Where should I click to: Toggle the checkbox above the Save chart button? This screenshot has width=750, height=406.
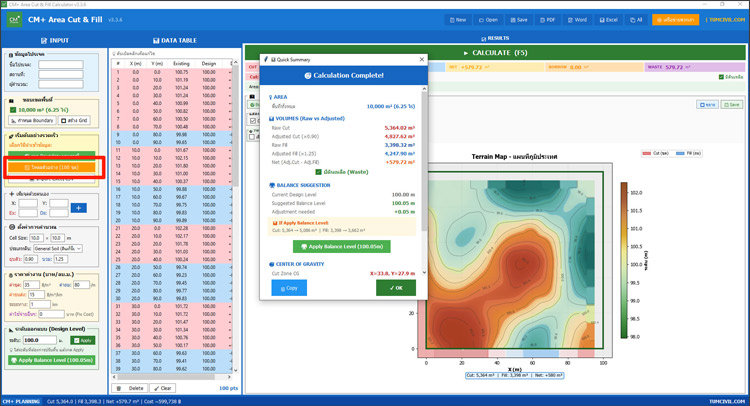[x=722, y=77]
